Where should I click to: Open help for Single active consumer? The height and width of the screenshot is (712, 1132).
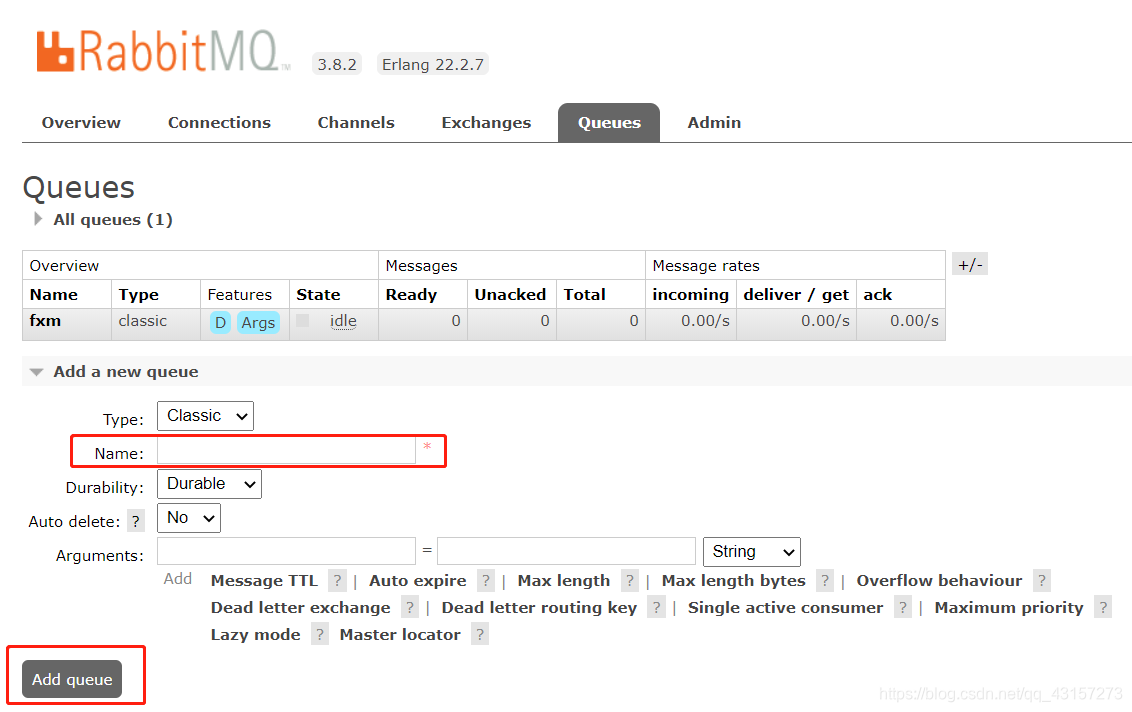click(902, 607)
